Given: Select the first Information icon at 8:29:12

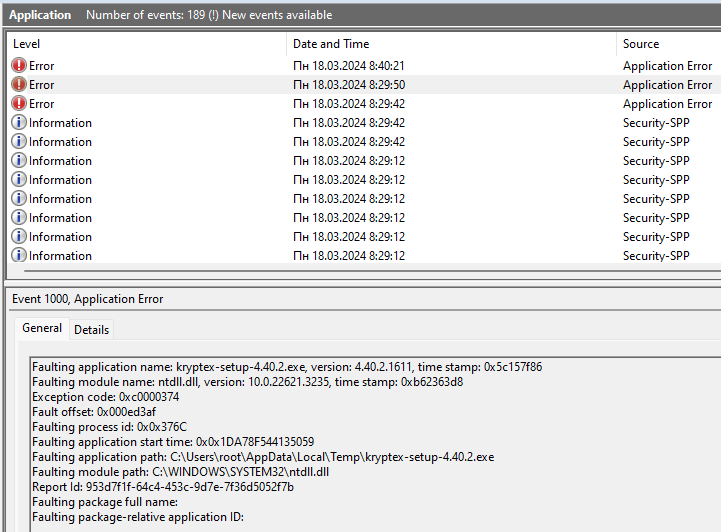Looking at the screenshot, I should (18, 160).
